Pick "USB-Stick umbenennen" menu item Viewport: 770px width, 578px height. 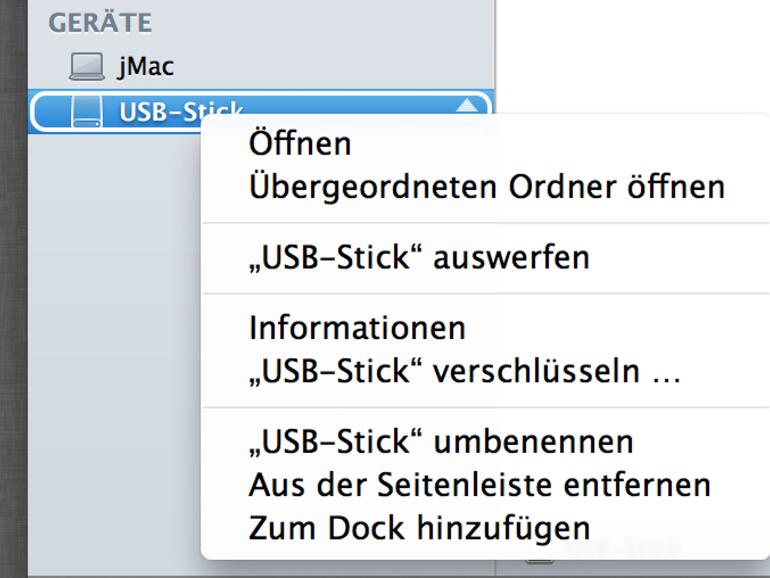click(441, 441)
